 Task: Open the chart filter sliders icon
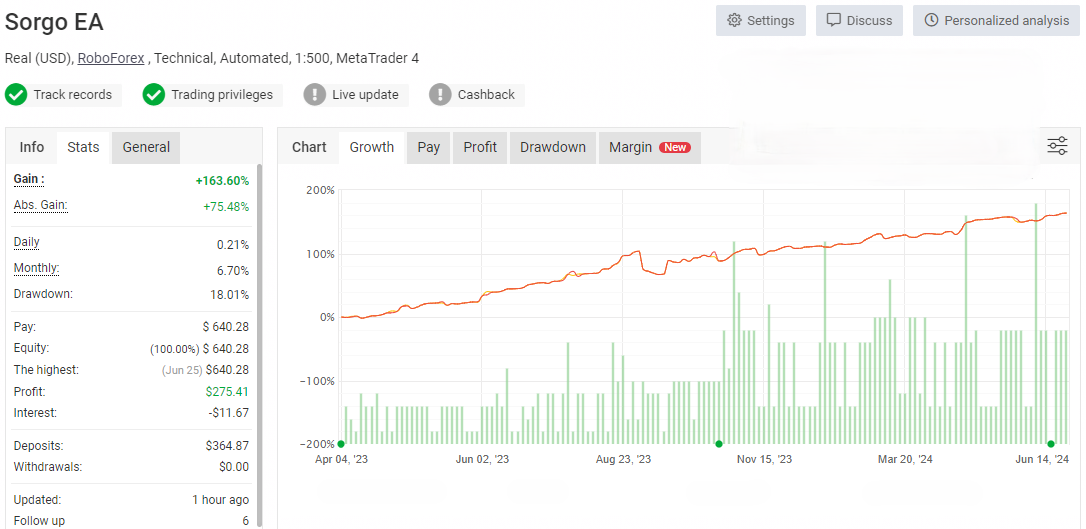1057,147
